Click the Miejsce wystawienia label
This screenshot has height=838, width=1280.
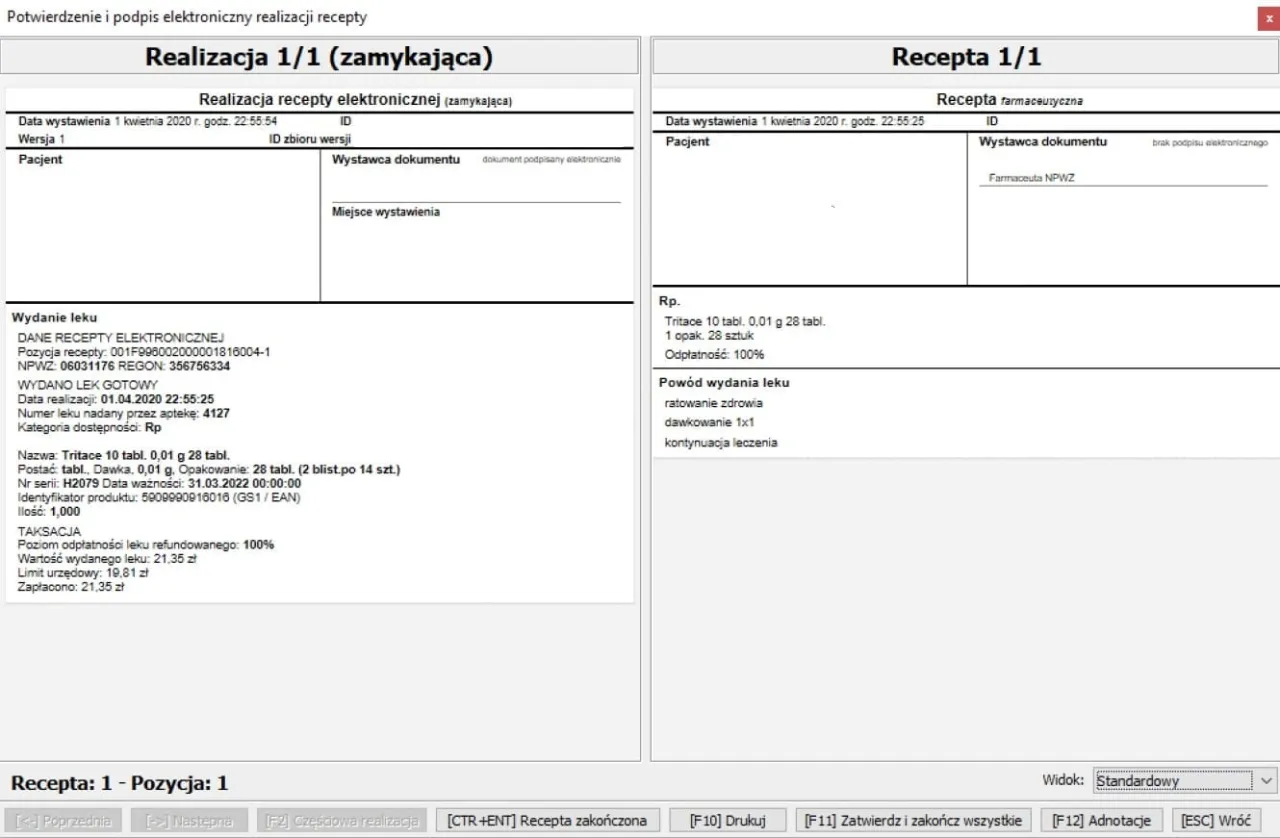click(386, 212)
